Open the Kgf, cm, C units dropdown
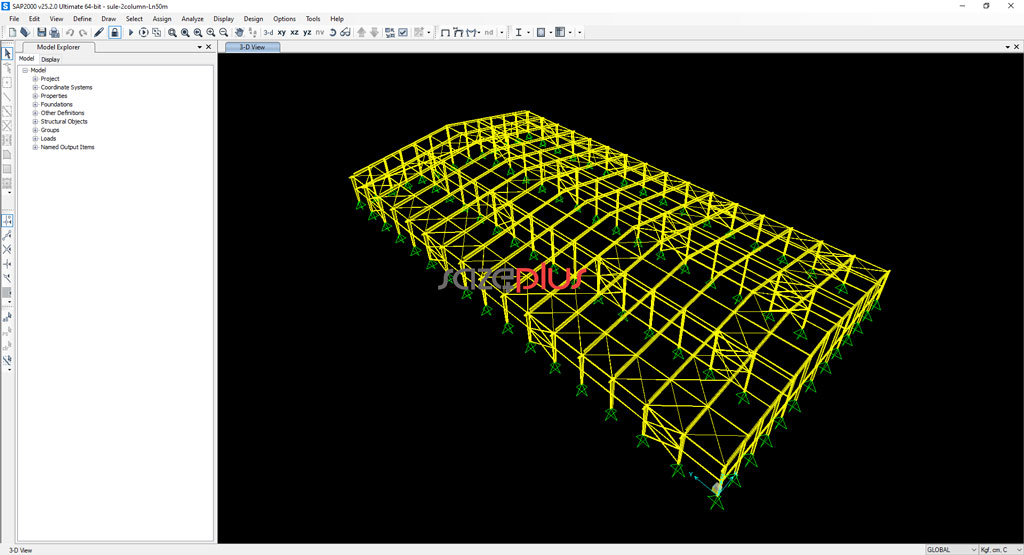Screen dimensions: 1024x555 (1000, 550)
